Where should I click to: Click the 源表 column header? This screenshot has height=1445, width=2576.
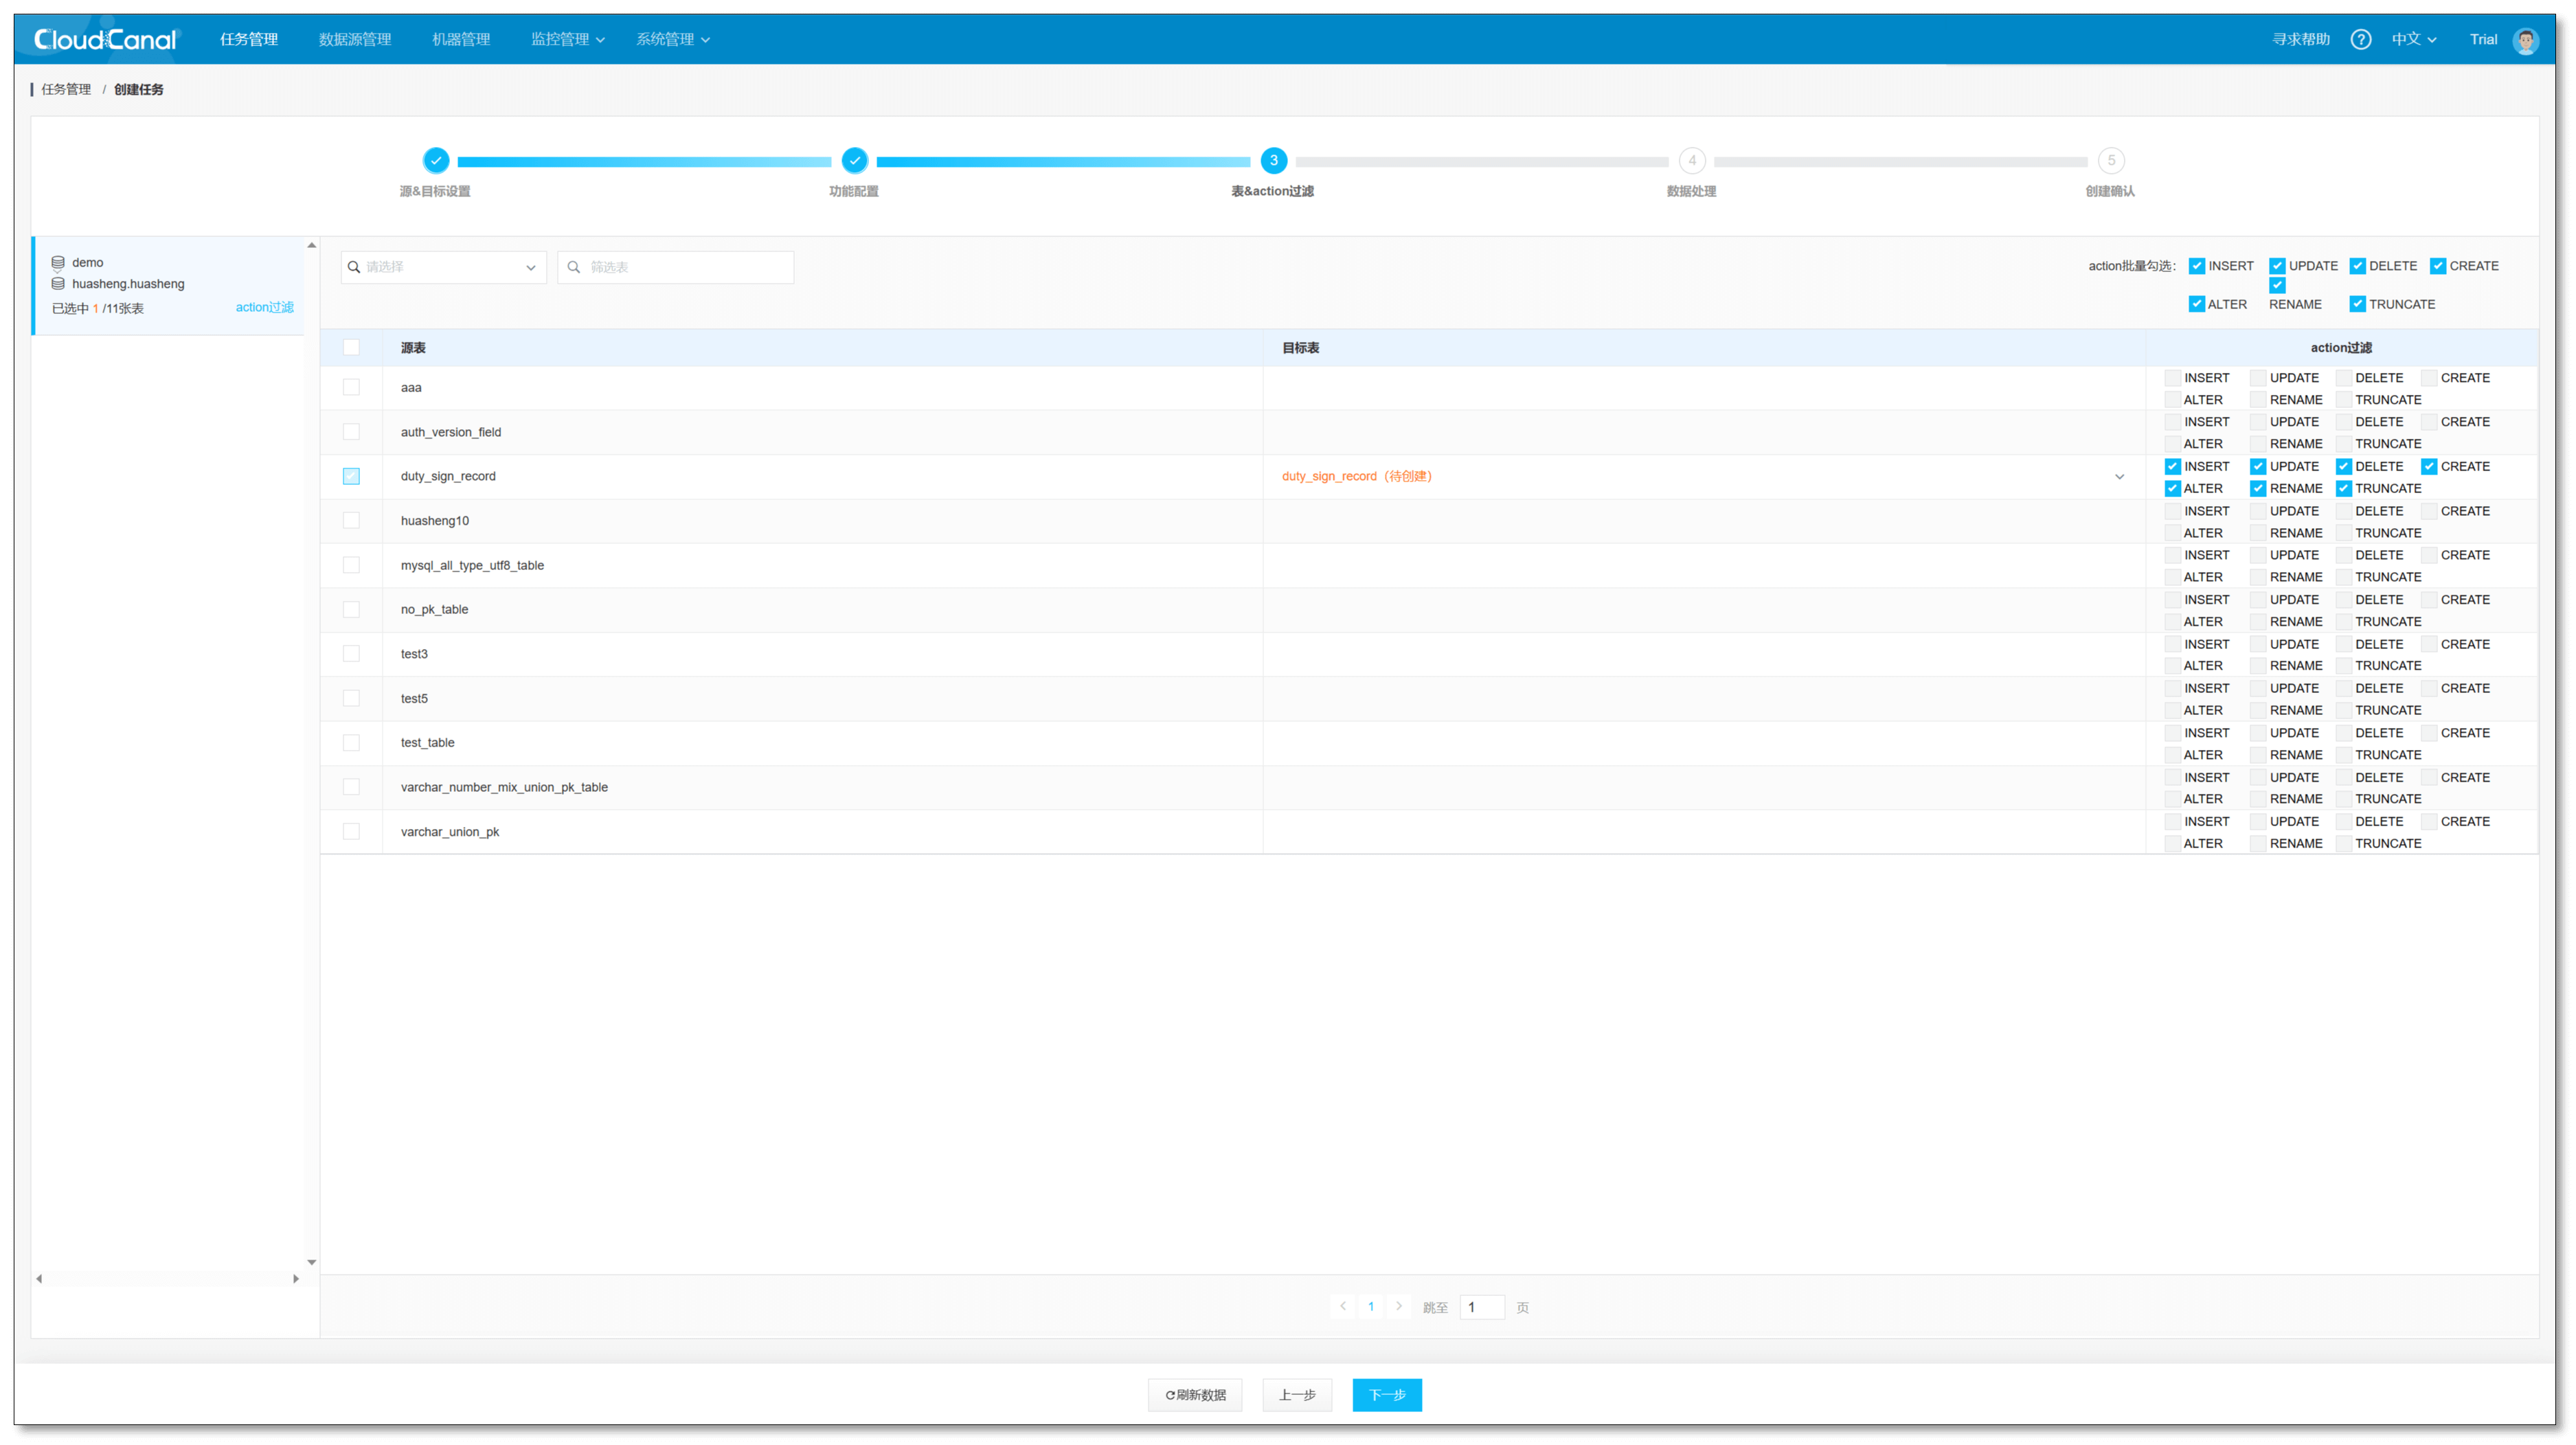pyautogui.click(x=413, y=348)
